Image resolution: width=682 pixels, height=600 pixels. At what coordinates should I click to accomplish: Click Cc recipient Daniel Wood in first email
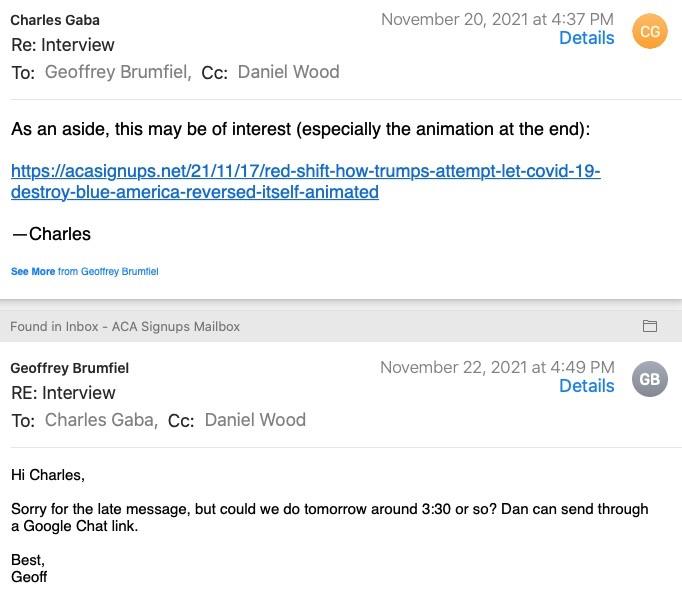click(288, 72)
